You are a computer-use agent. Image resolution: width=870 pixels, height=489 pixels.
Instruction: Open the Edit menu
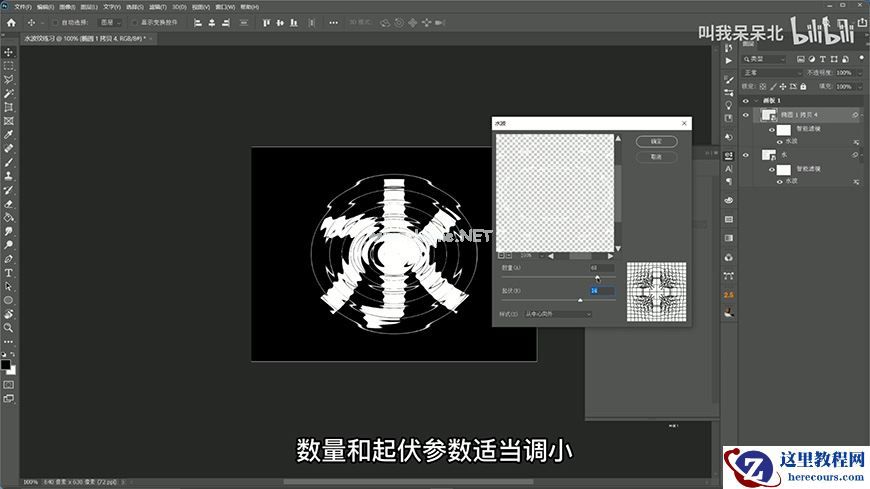click(45, 7)
